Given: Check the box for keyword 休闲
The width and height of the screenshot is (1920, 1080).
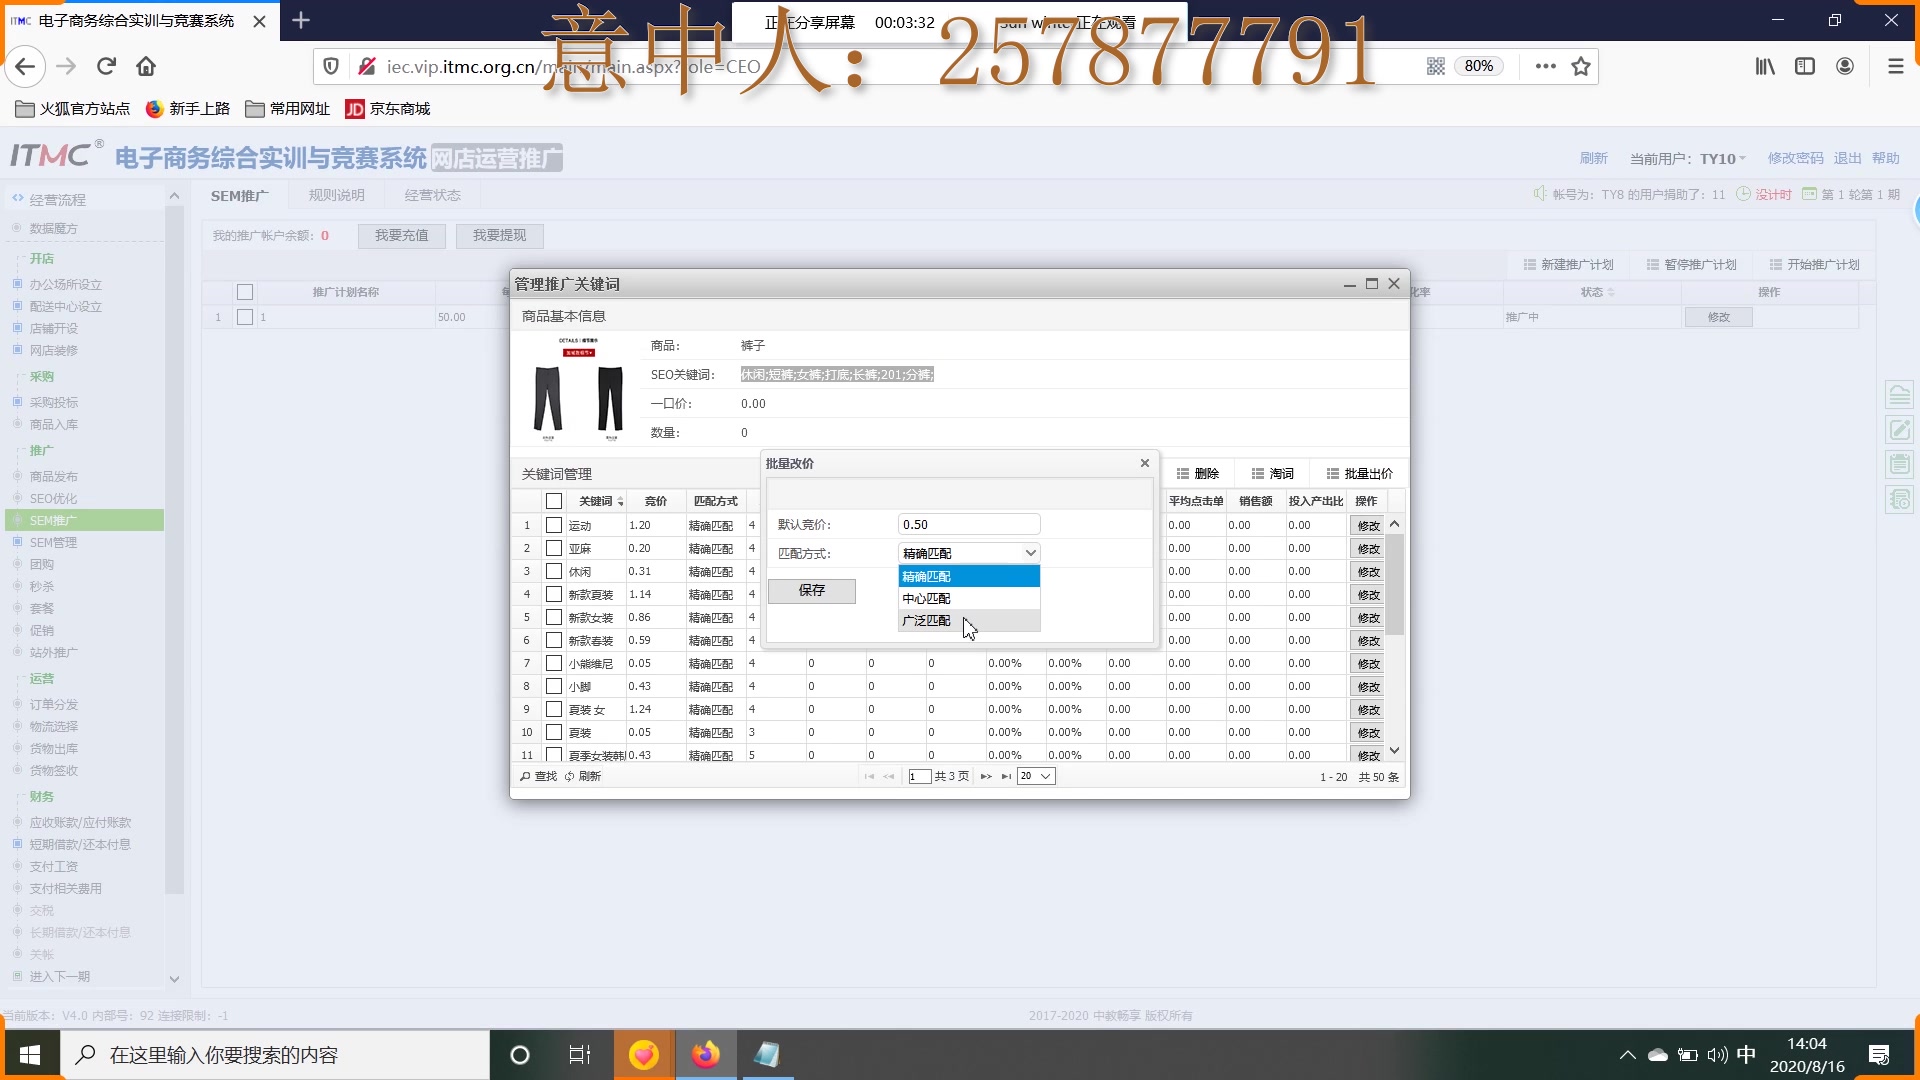Looking at the screenshot, I should tap(554, 571).
